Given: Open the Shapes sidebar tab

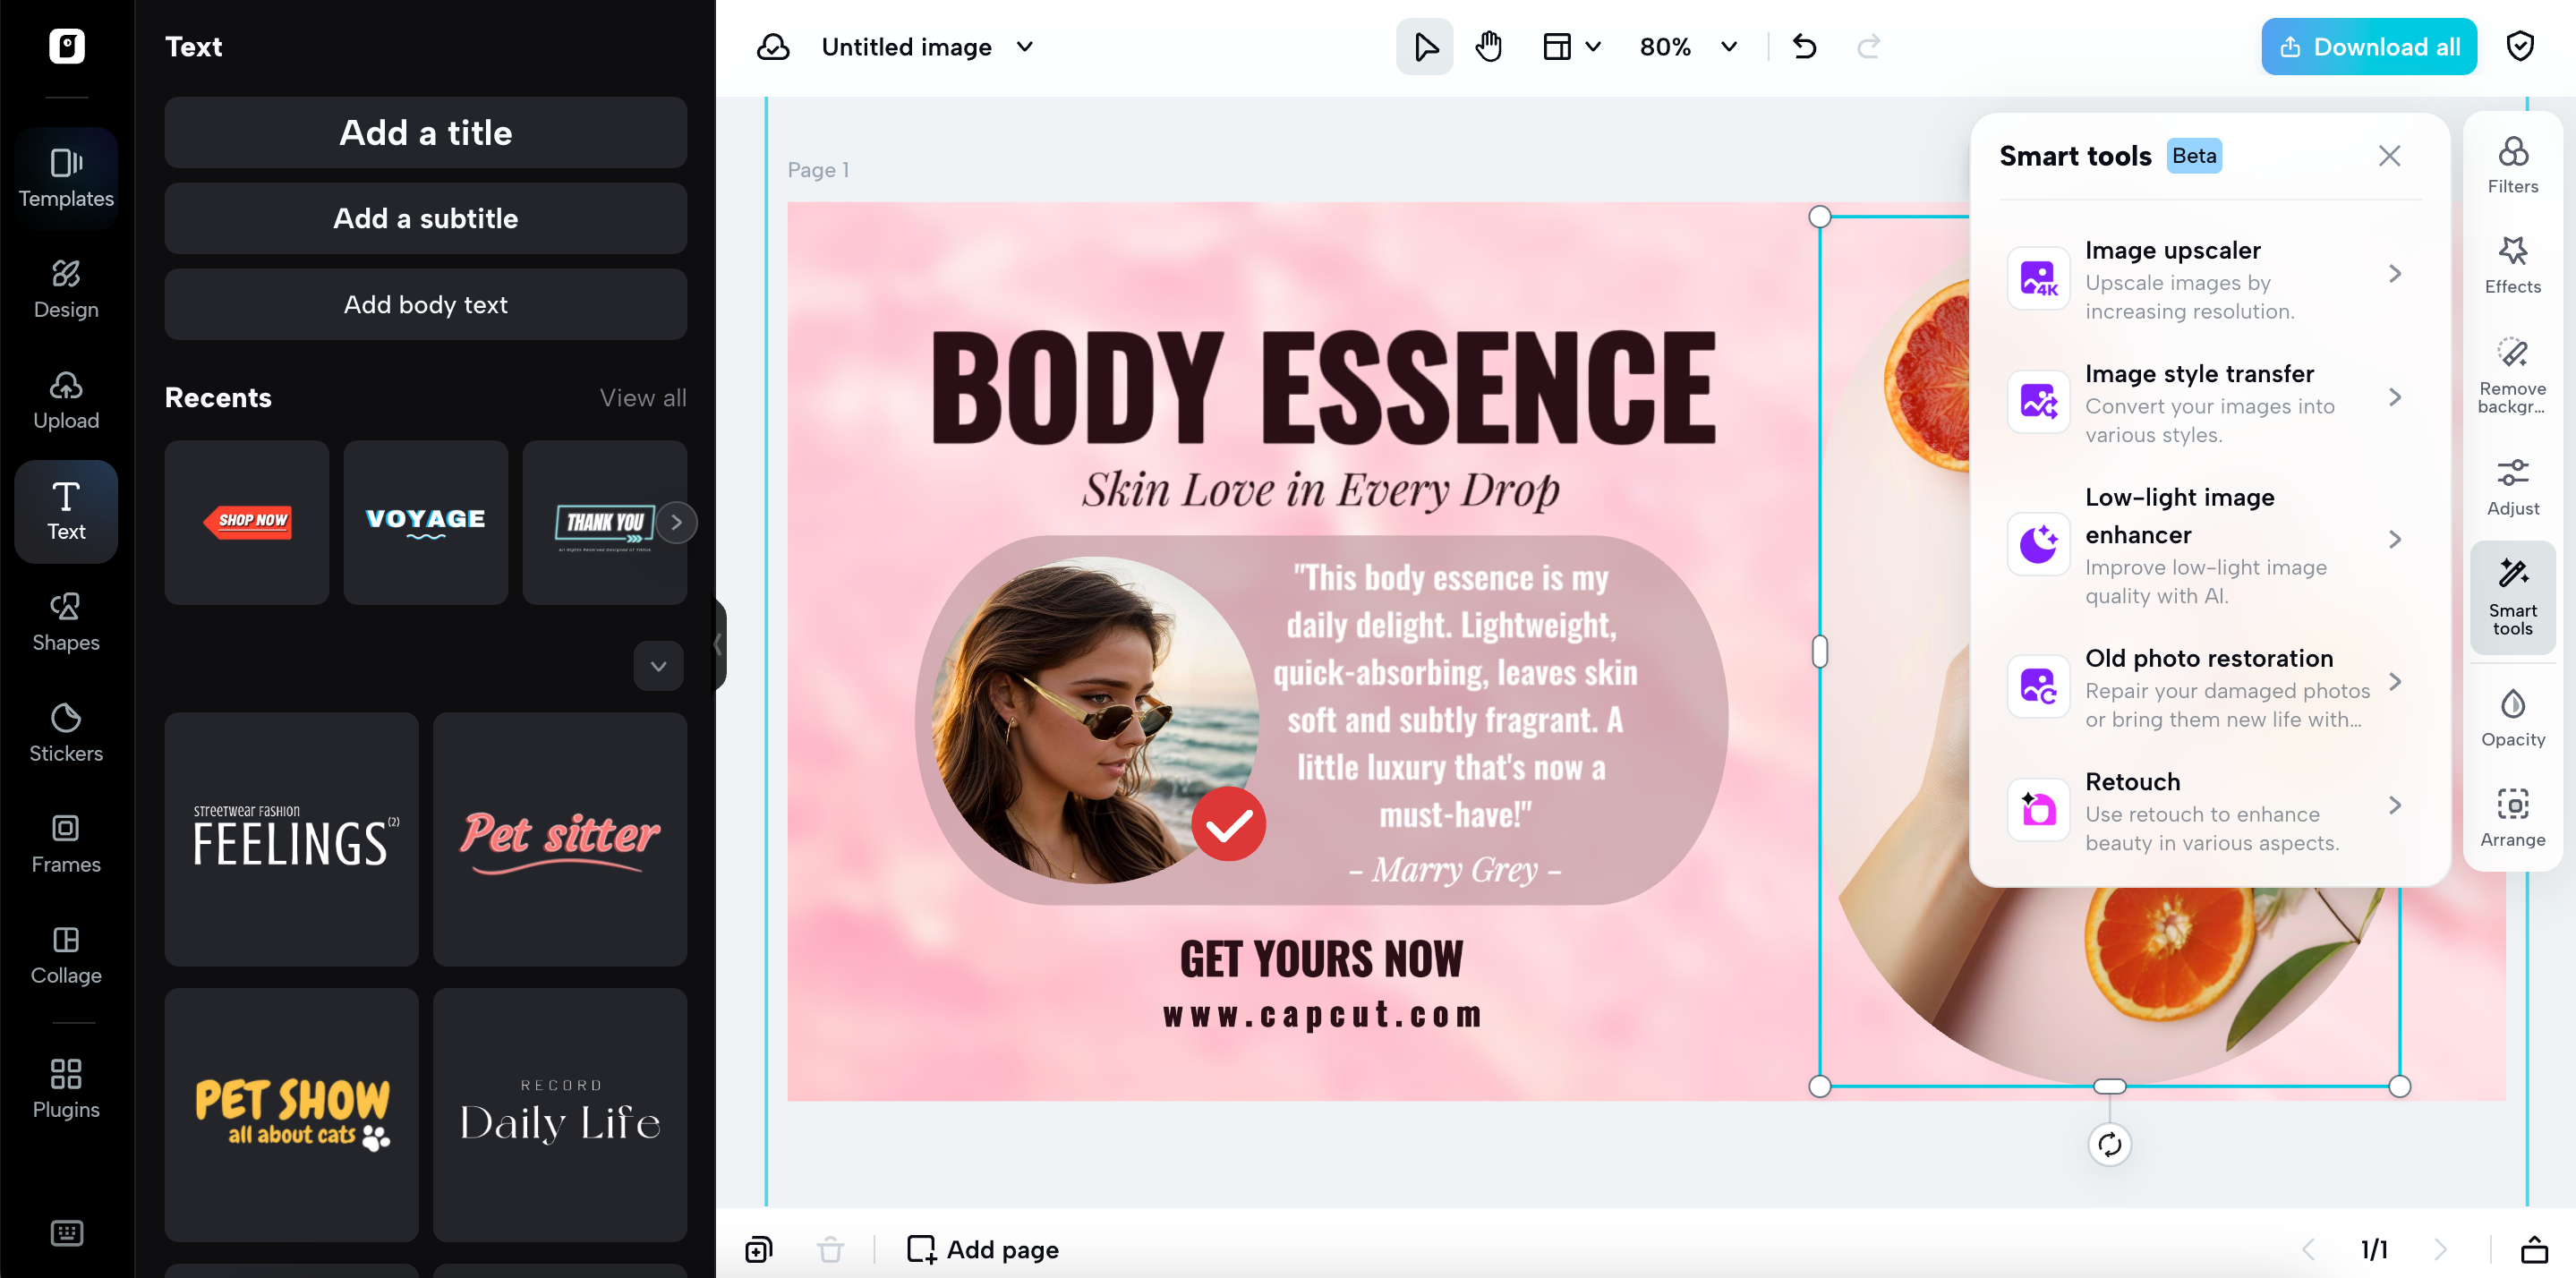Looking at the screenshot, I should pos(66,621).
